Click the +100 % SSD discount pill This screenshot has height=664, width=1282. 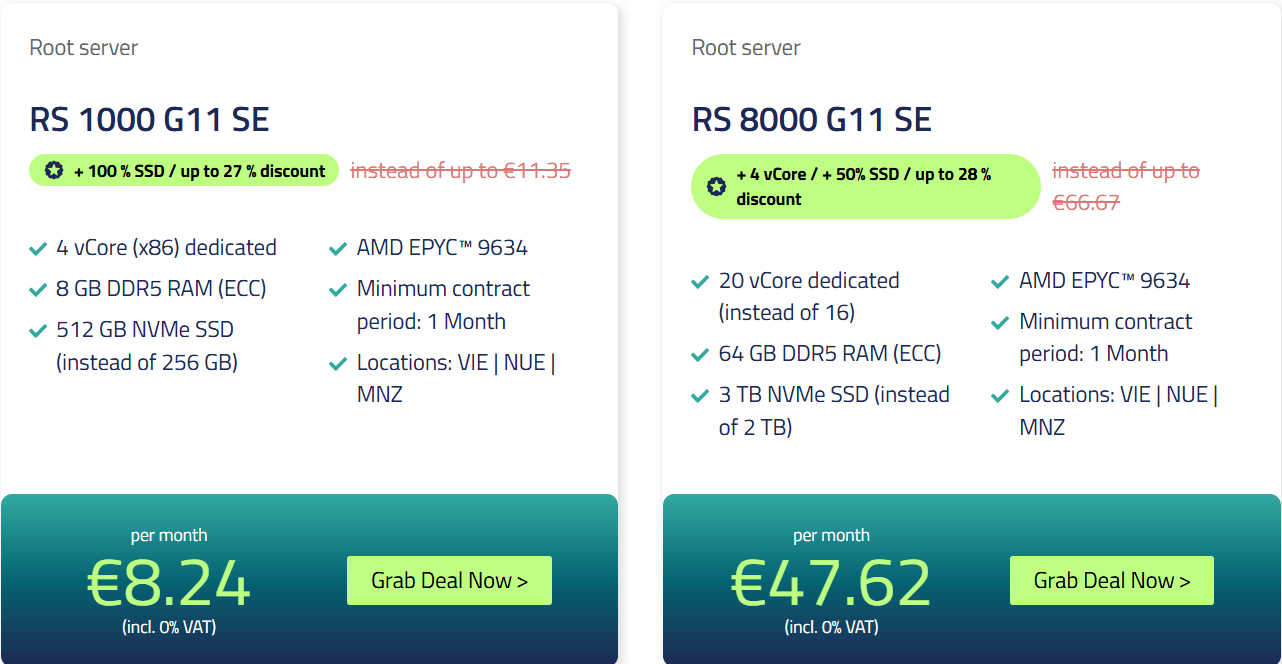[x=185, y=171]
